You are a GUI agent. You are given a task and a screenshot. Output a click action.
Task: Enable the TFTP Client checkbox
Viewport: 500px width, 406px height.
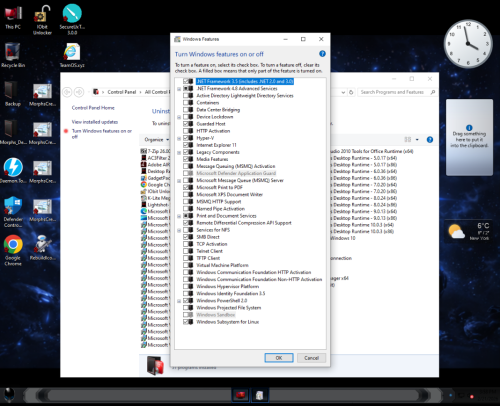pyautogui.click(x=186, y=258)
